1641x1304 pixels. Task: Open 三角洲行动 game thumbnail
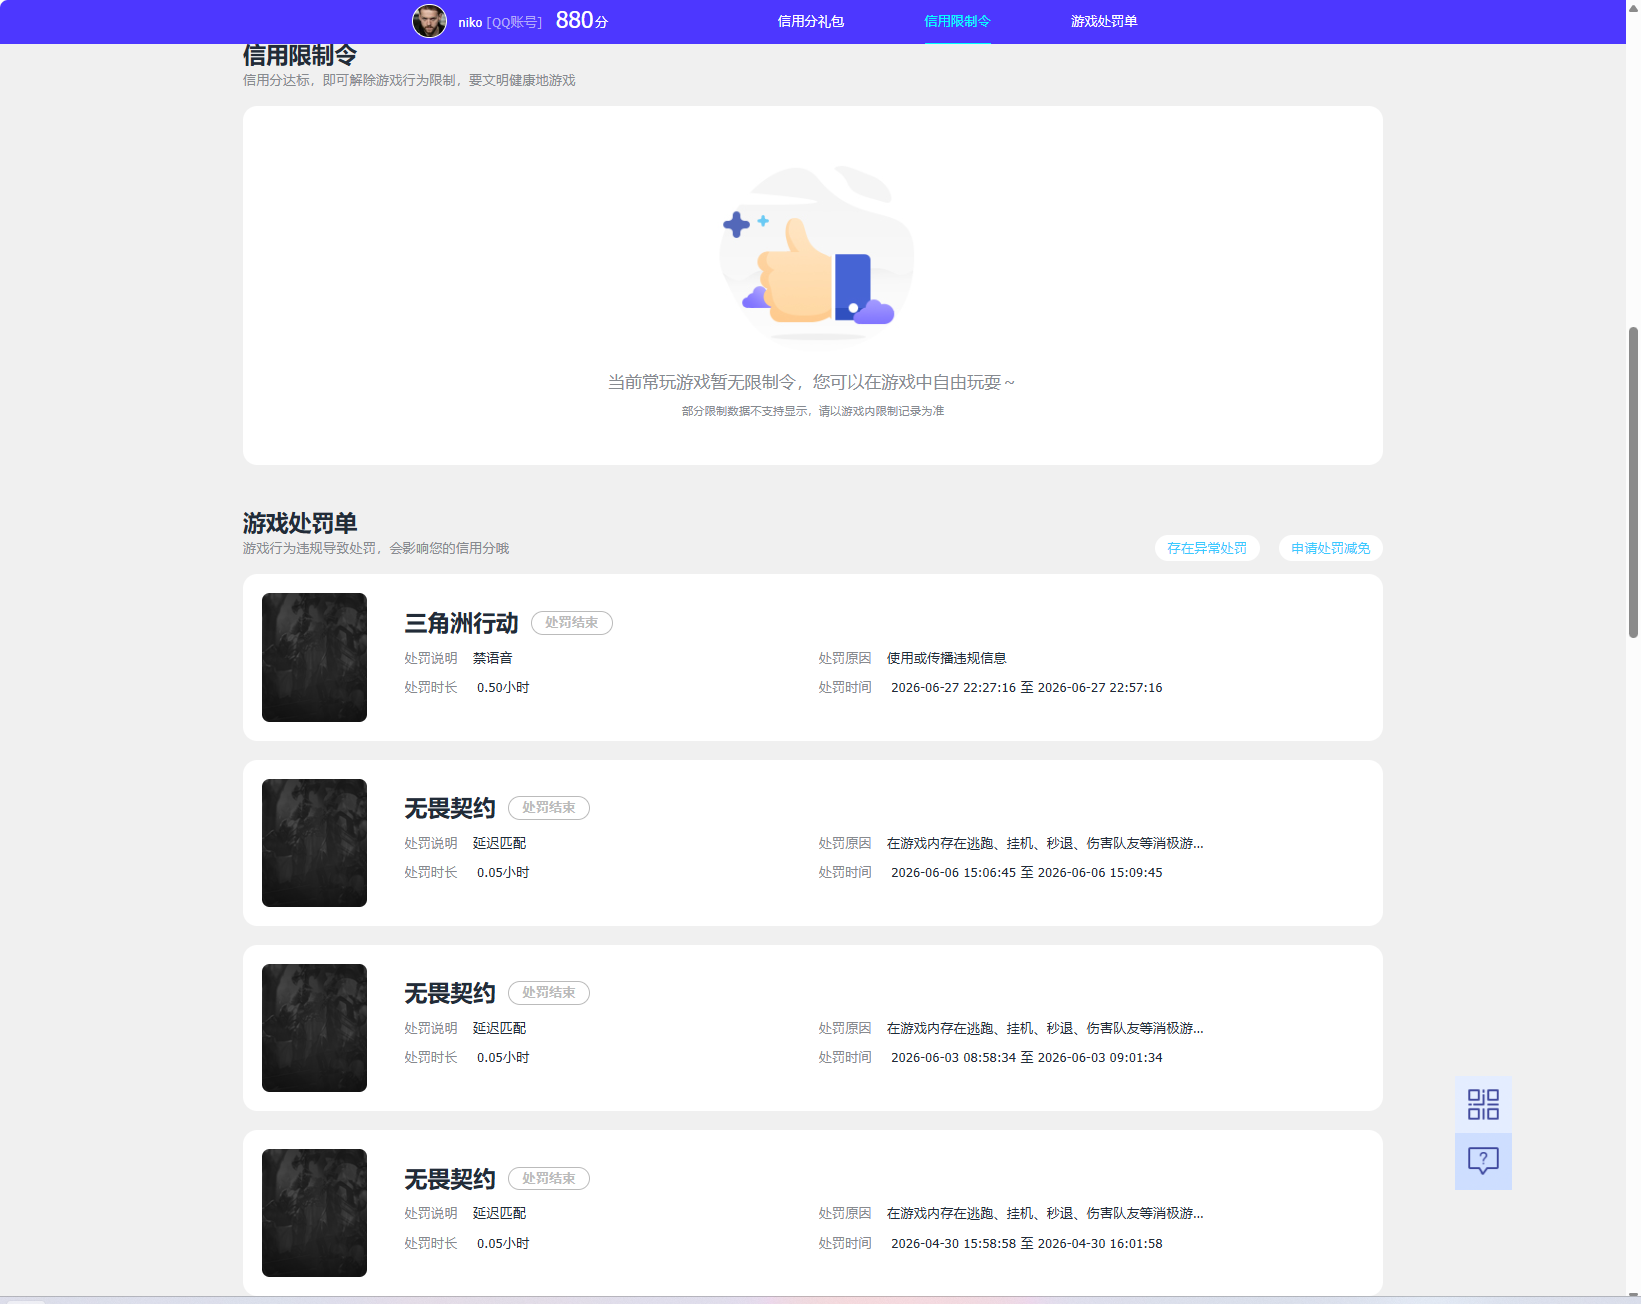[x=314, y=657]
